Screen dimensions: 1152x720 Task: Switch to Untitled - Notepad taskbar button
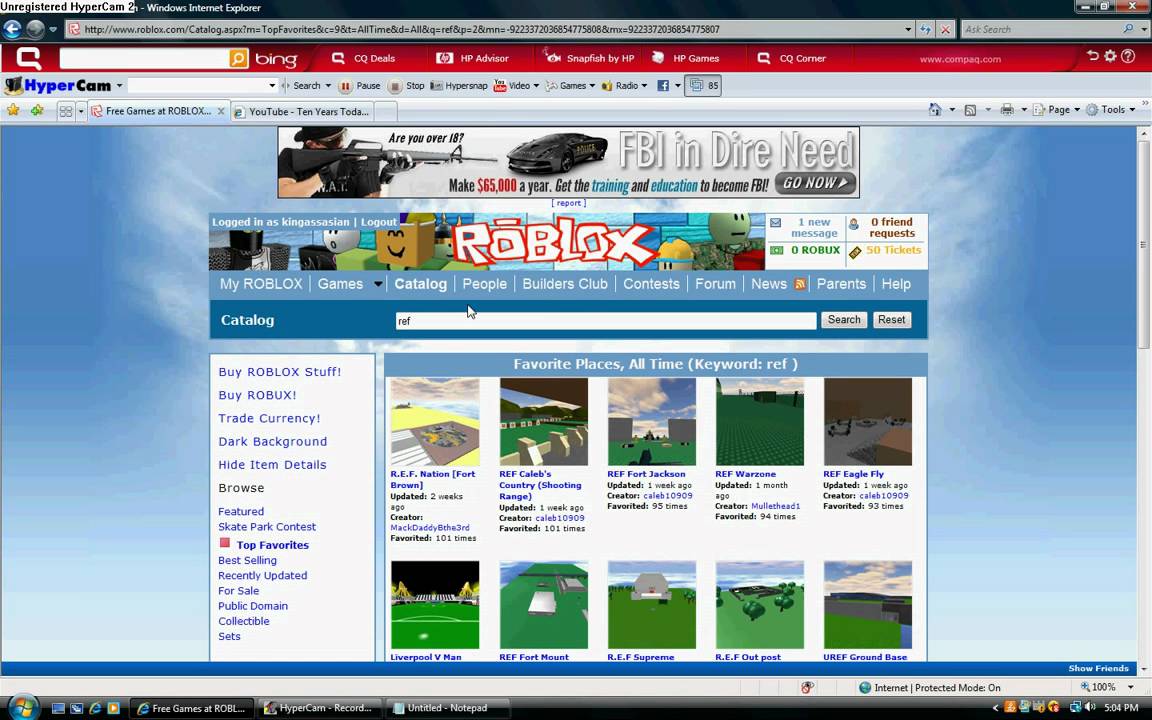point(447,708)
